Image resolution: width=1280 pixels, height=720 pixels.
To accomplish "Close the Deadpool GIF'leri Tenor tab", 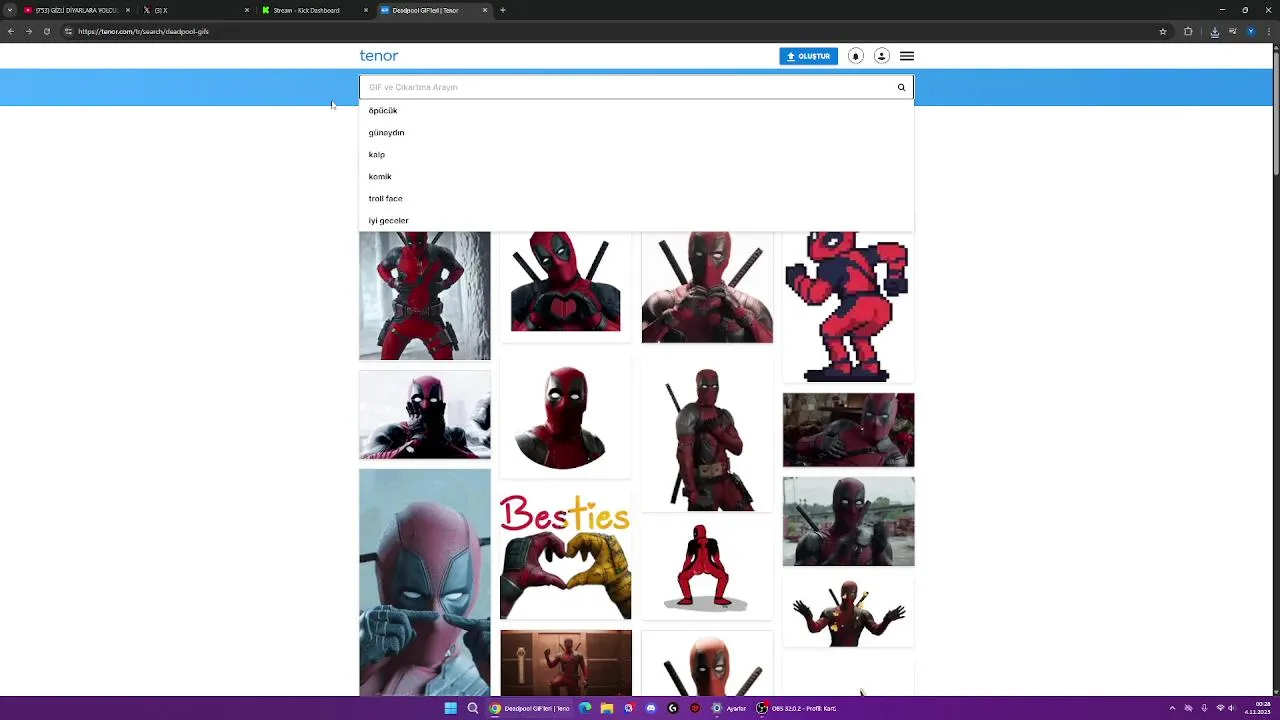I will (x=485, y=10).
